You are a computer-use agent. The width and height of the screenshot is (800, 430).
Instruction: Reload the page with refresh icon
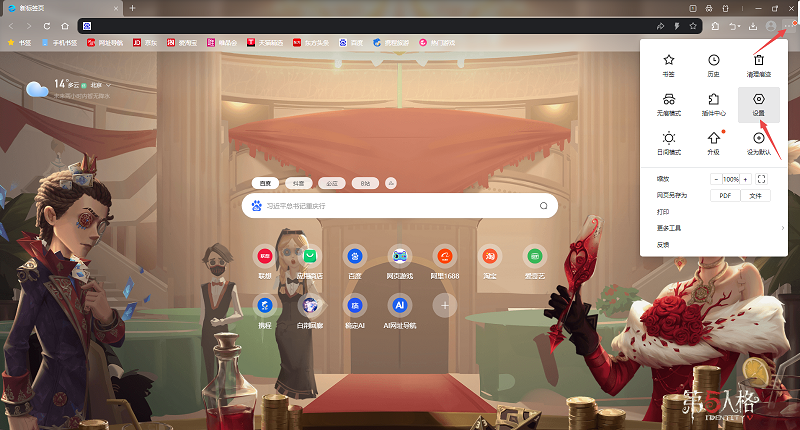47,26
